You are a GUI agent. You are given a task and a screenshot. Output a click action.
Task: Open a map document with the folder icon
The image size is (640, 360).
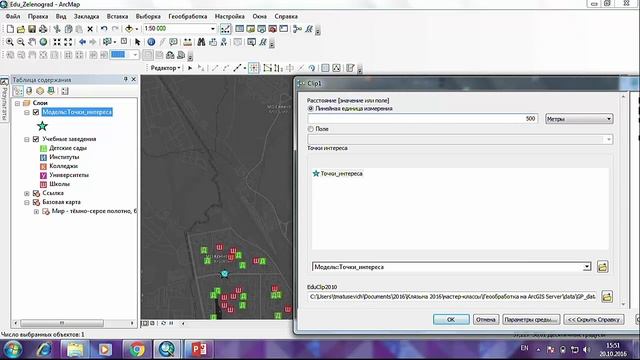coord(21,29)
